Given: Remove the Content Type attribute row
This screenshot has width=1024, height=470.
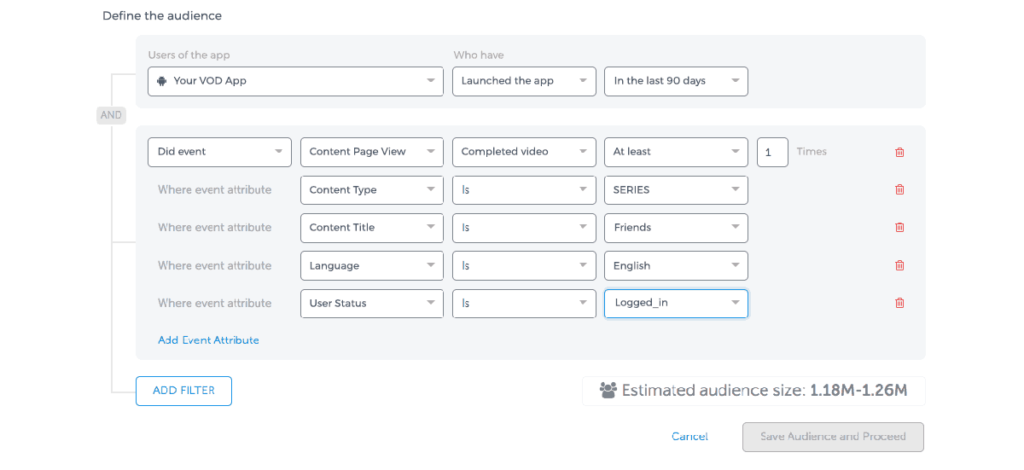Looking at the screenshot, I should [x=899, y=190].
